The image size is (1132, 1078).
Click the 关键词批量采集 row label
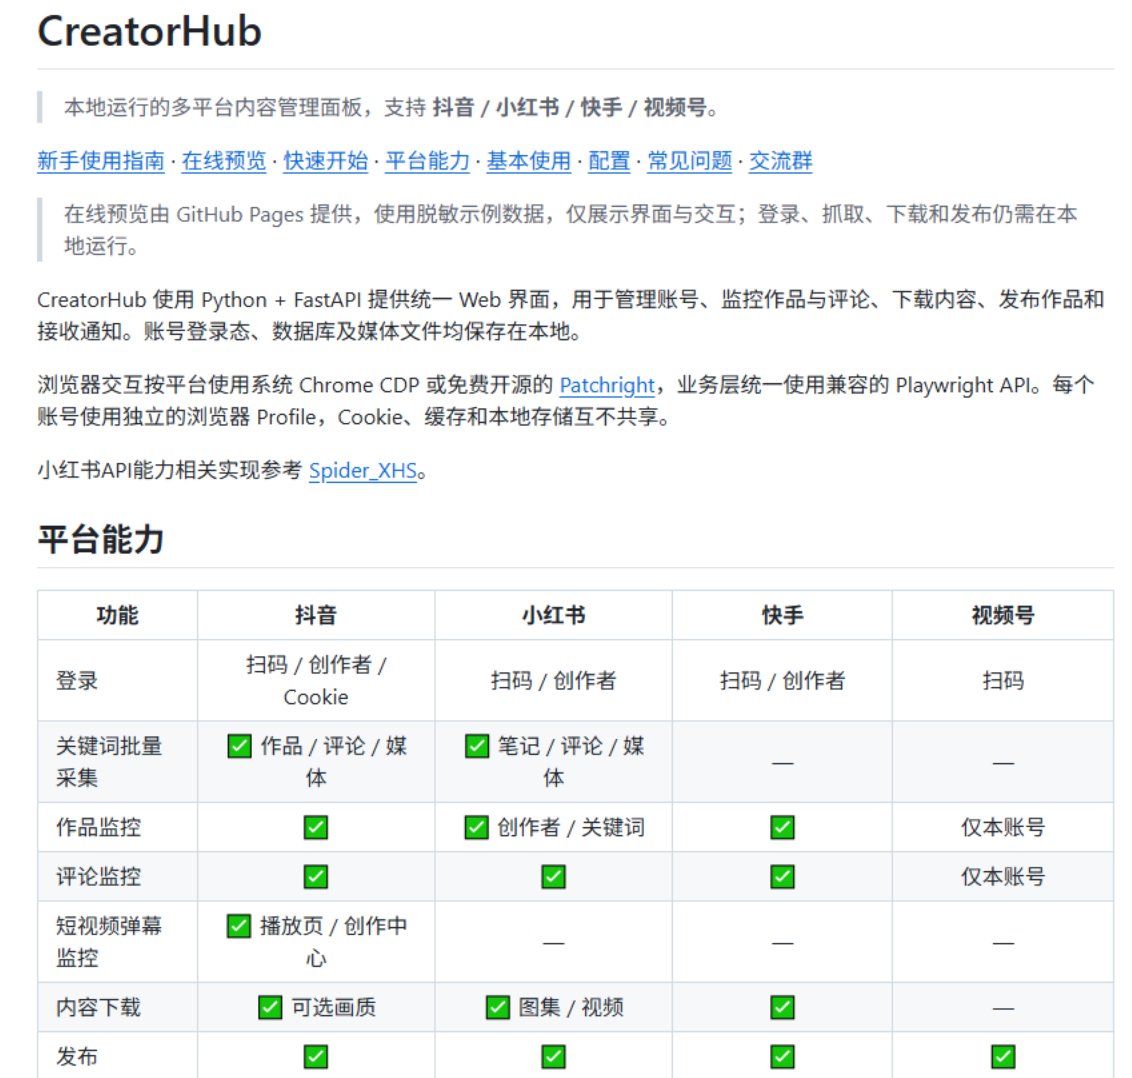tap(109, 762)
